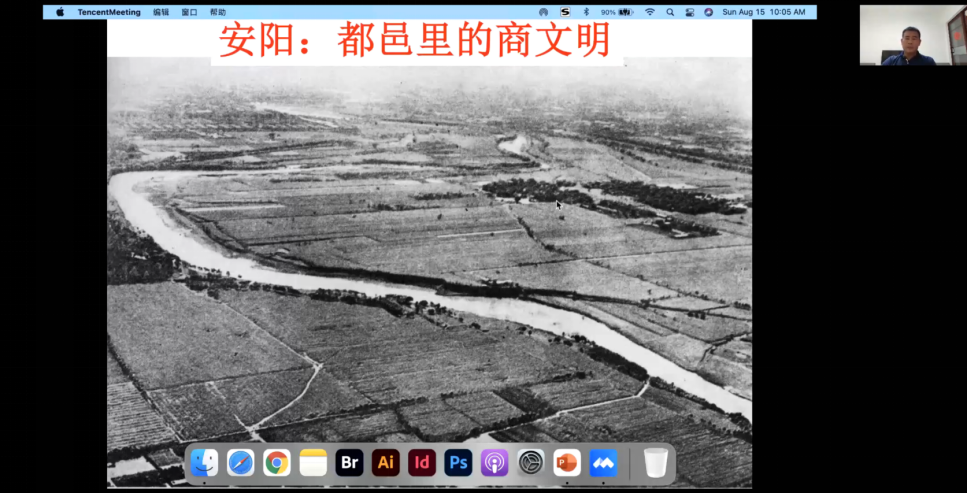Viewport: 968px width, 494px height.
Task: Click the Wi-Fi status icon
Action: coord(650,12)
